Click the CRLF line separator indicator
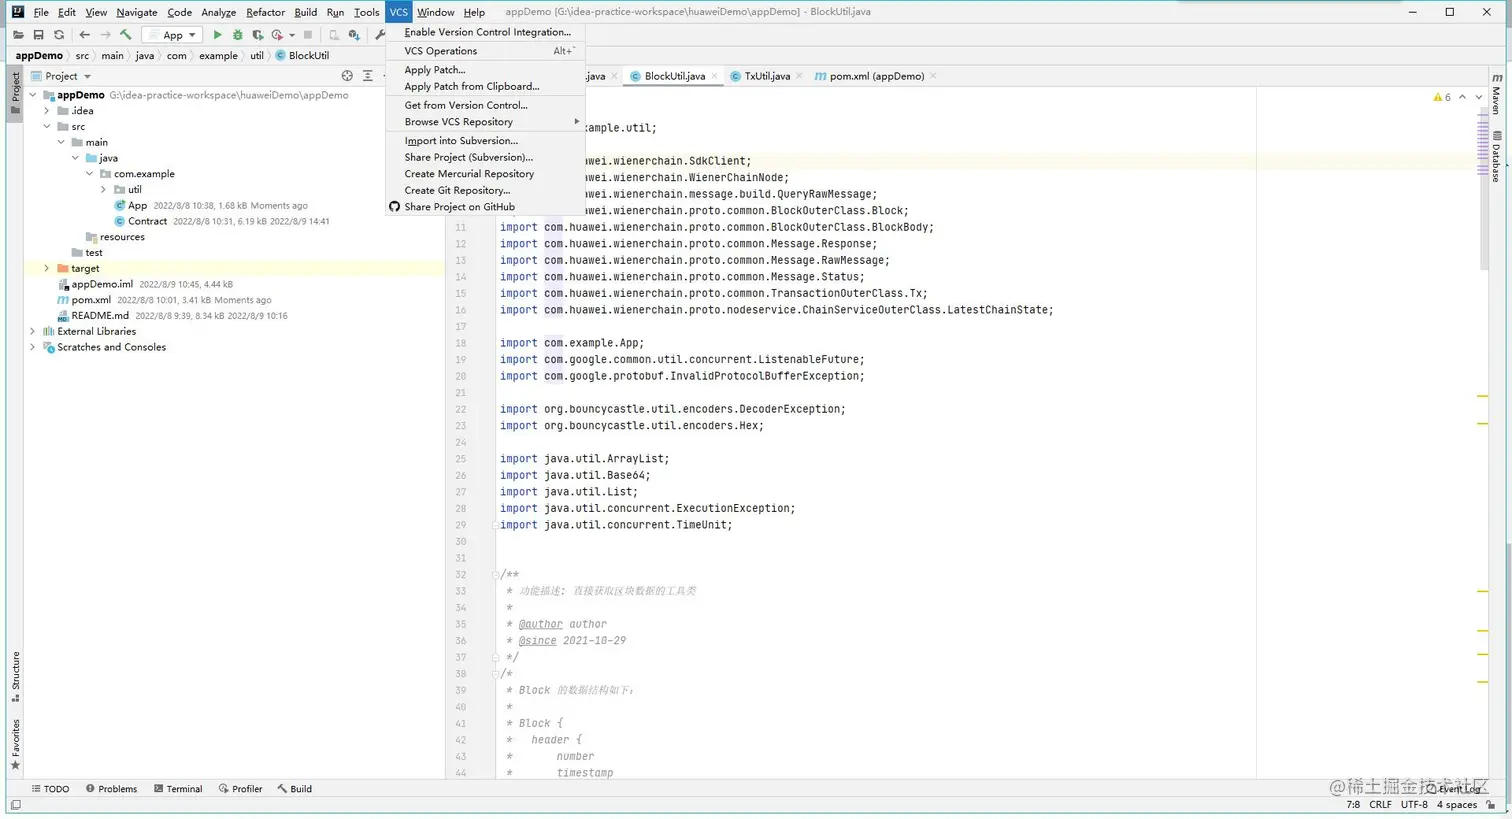This screenshot has width=1512, height=819. (1380, 805)
